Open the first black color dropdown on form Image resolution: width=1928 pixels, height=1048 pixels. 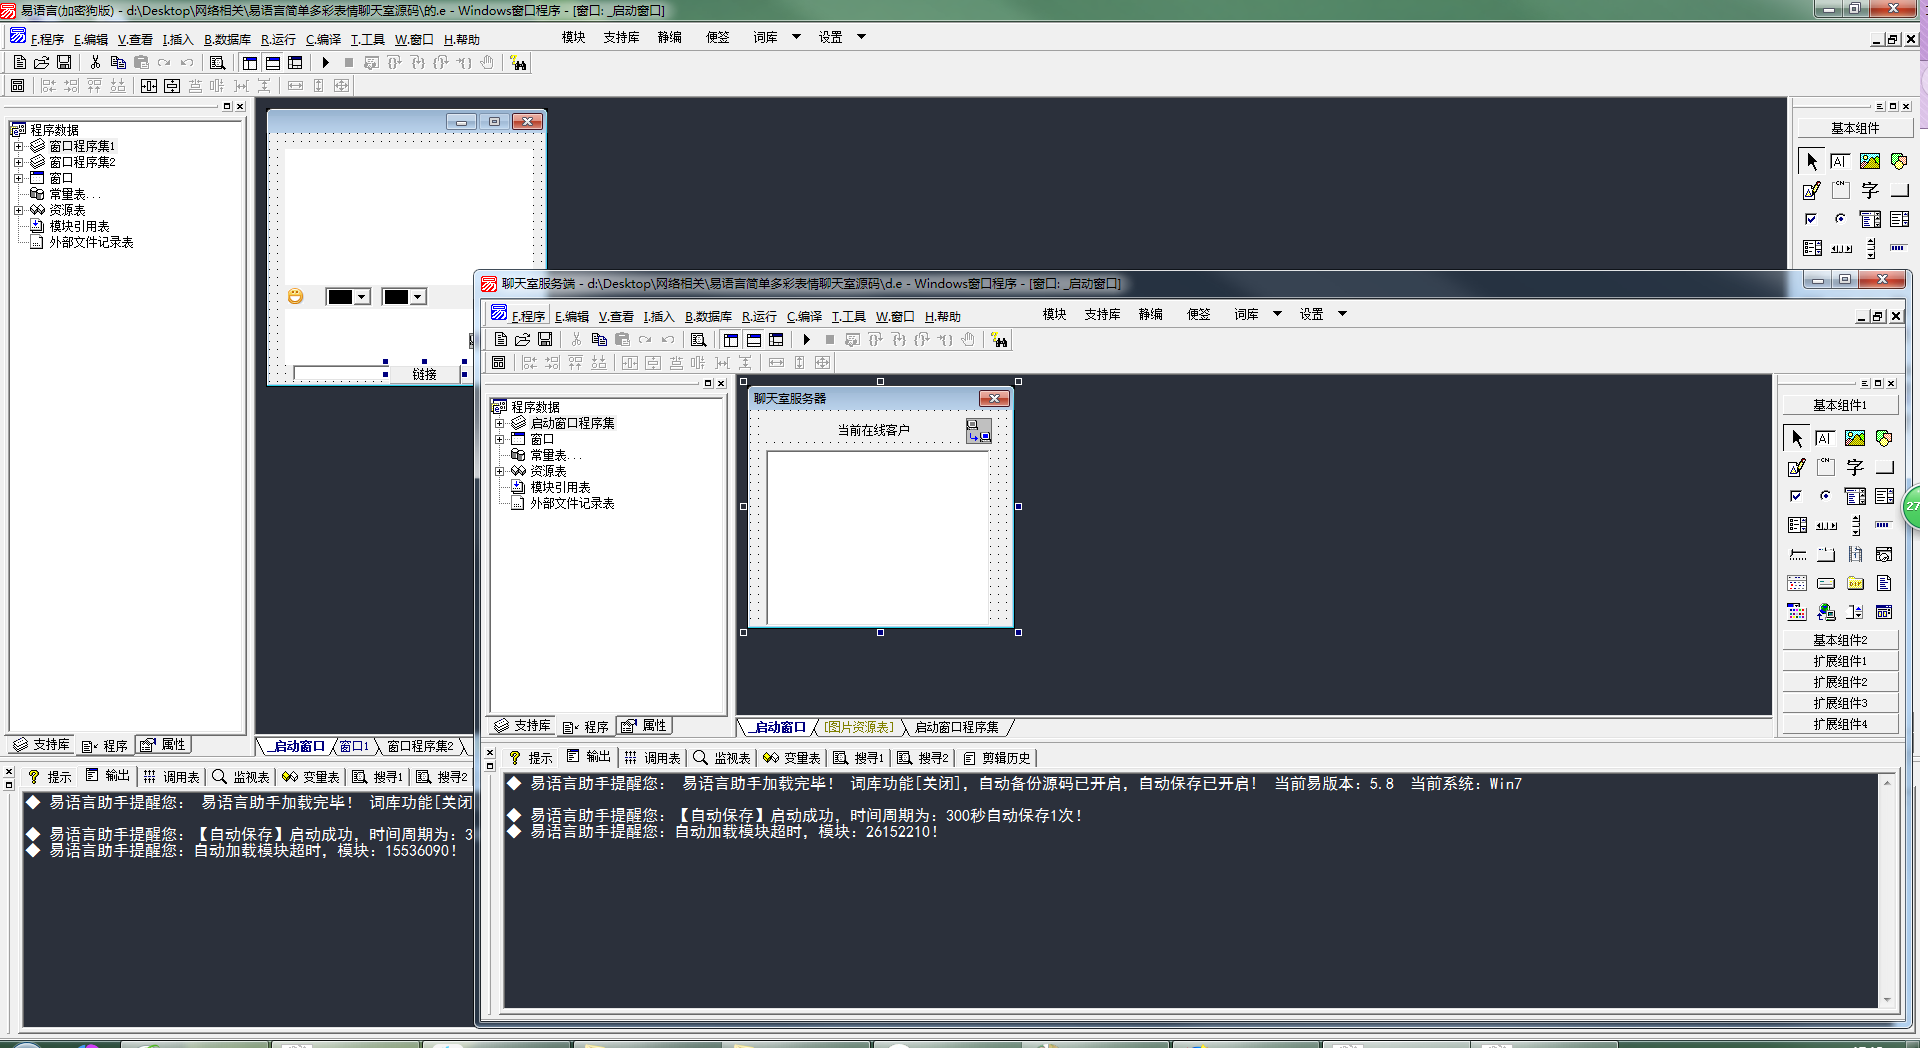tap(362, 297)
